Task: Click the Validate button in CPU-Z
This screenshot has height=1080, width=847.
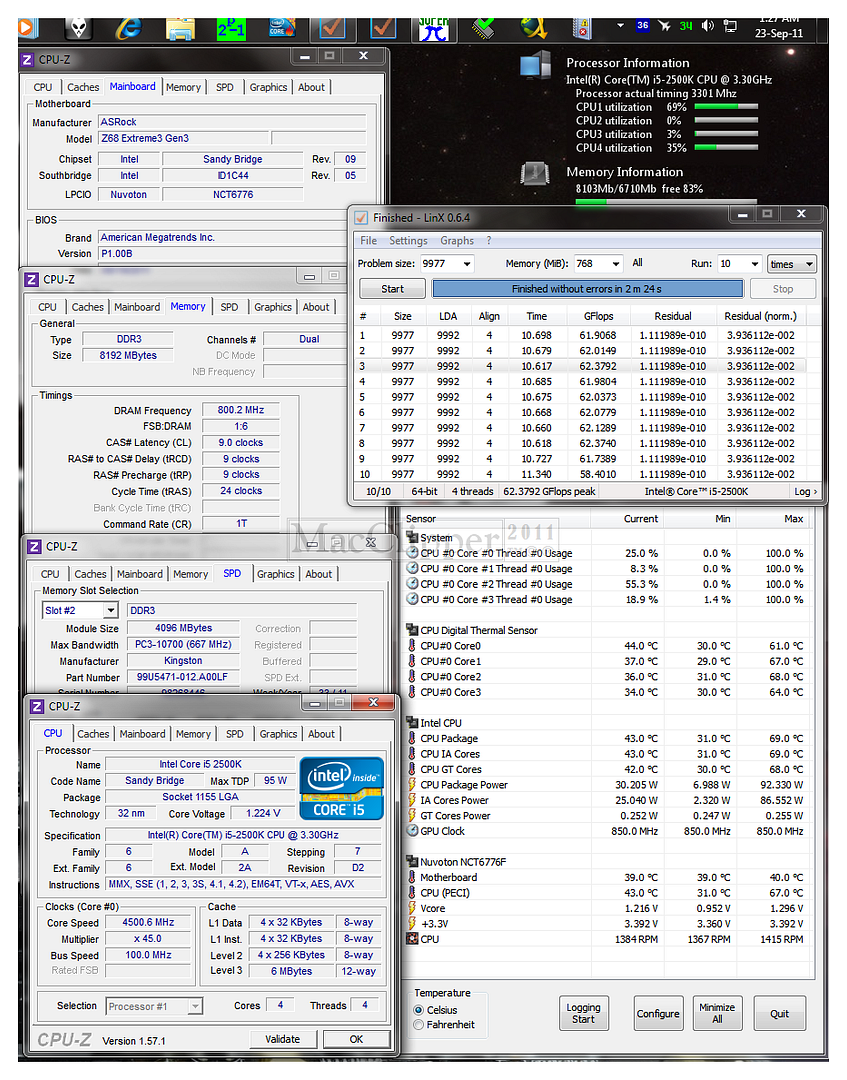Action: [283, 1039]
